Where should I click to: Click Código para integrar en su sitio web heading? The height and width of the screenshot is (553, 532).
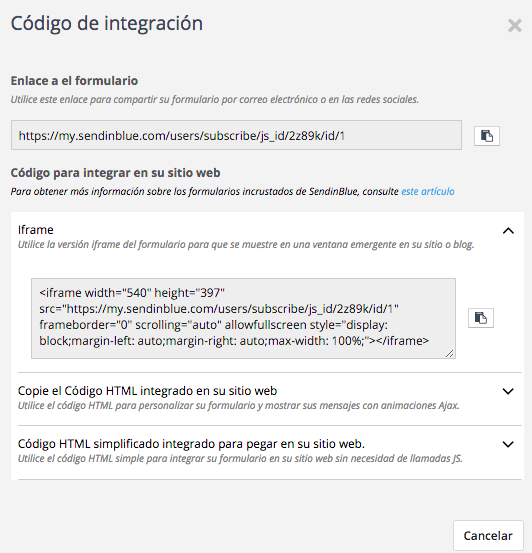click(115, 173)
